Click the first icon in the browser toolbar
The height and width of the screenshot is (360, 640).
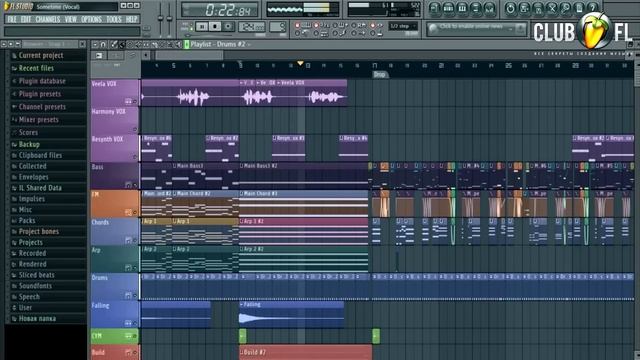click(x=4, y=44)
